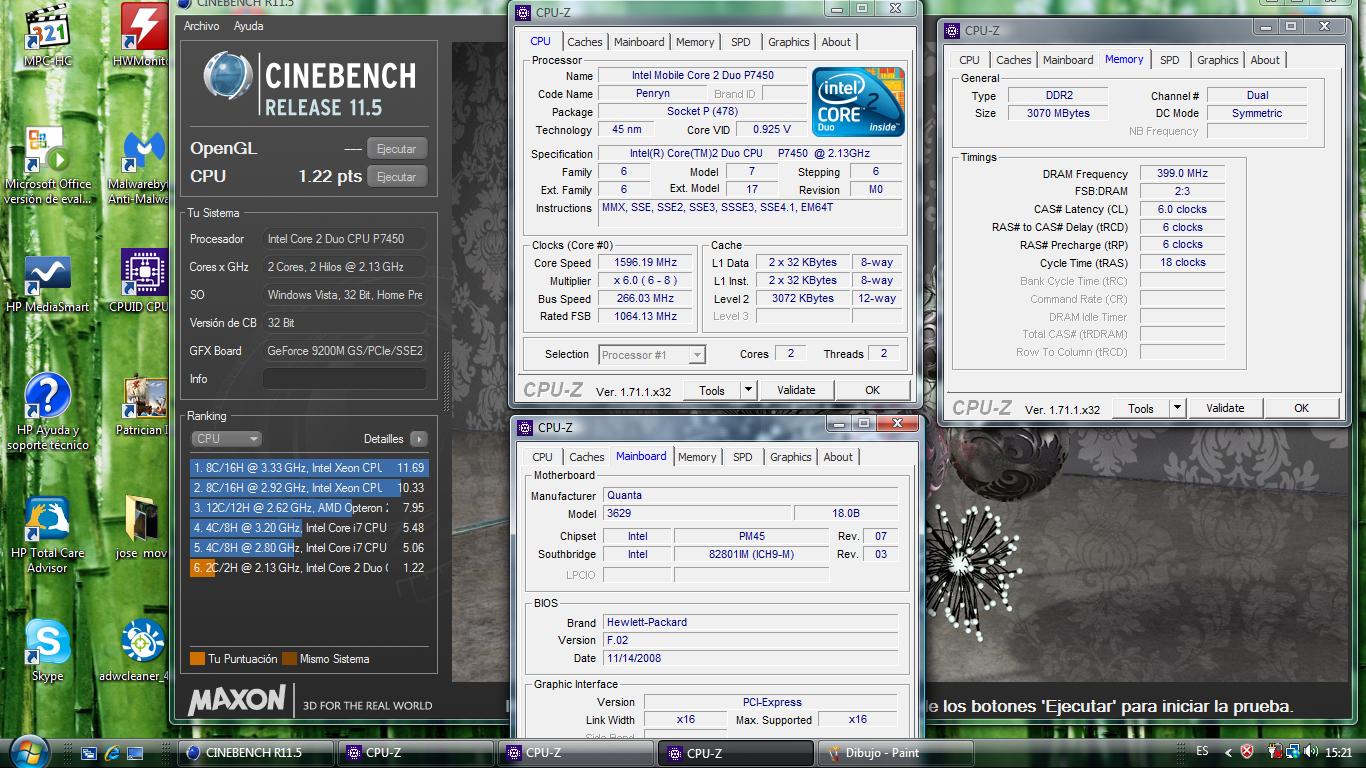Run the OpenGL test with Ejecutar
The width and height of the screenshot is (1366, 768).
(x=397, y=149)
